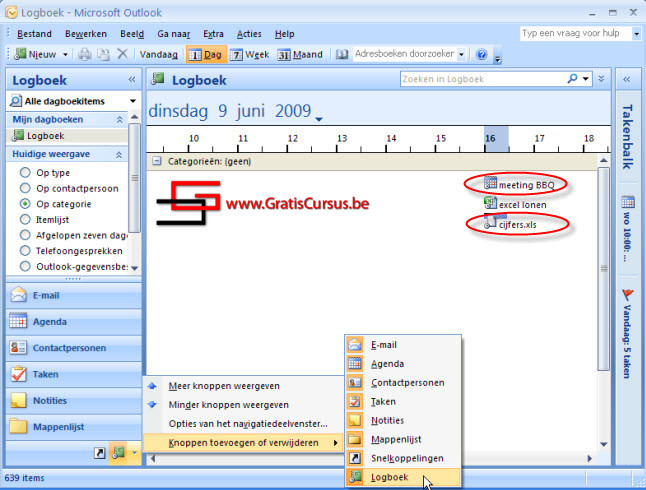Open the Nieuw dropdown arrow
This screenshot has height=490, width=646.
click(65, 54)
